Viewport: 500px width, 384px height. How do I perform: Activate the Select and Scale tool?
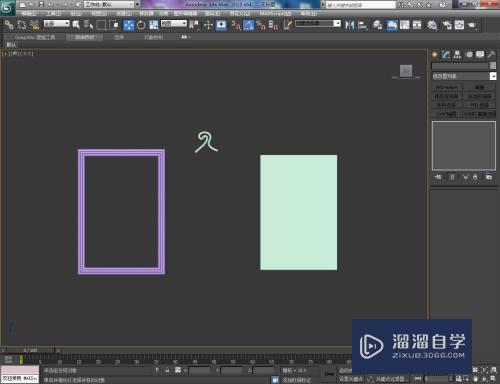[153, 25]
